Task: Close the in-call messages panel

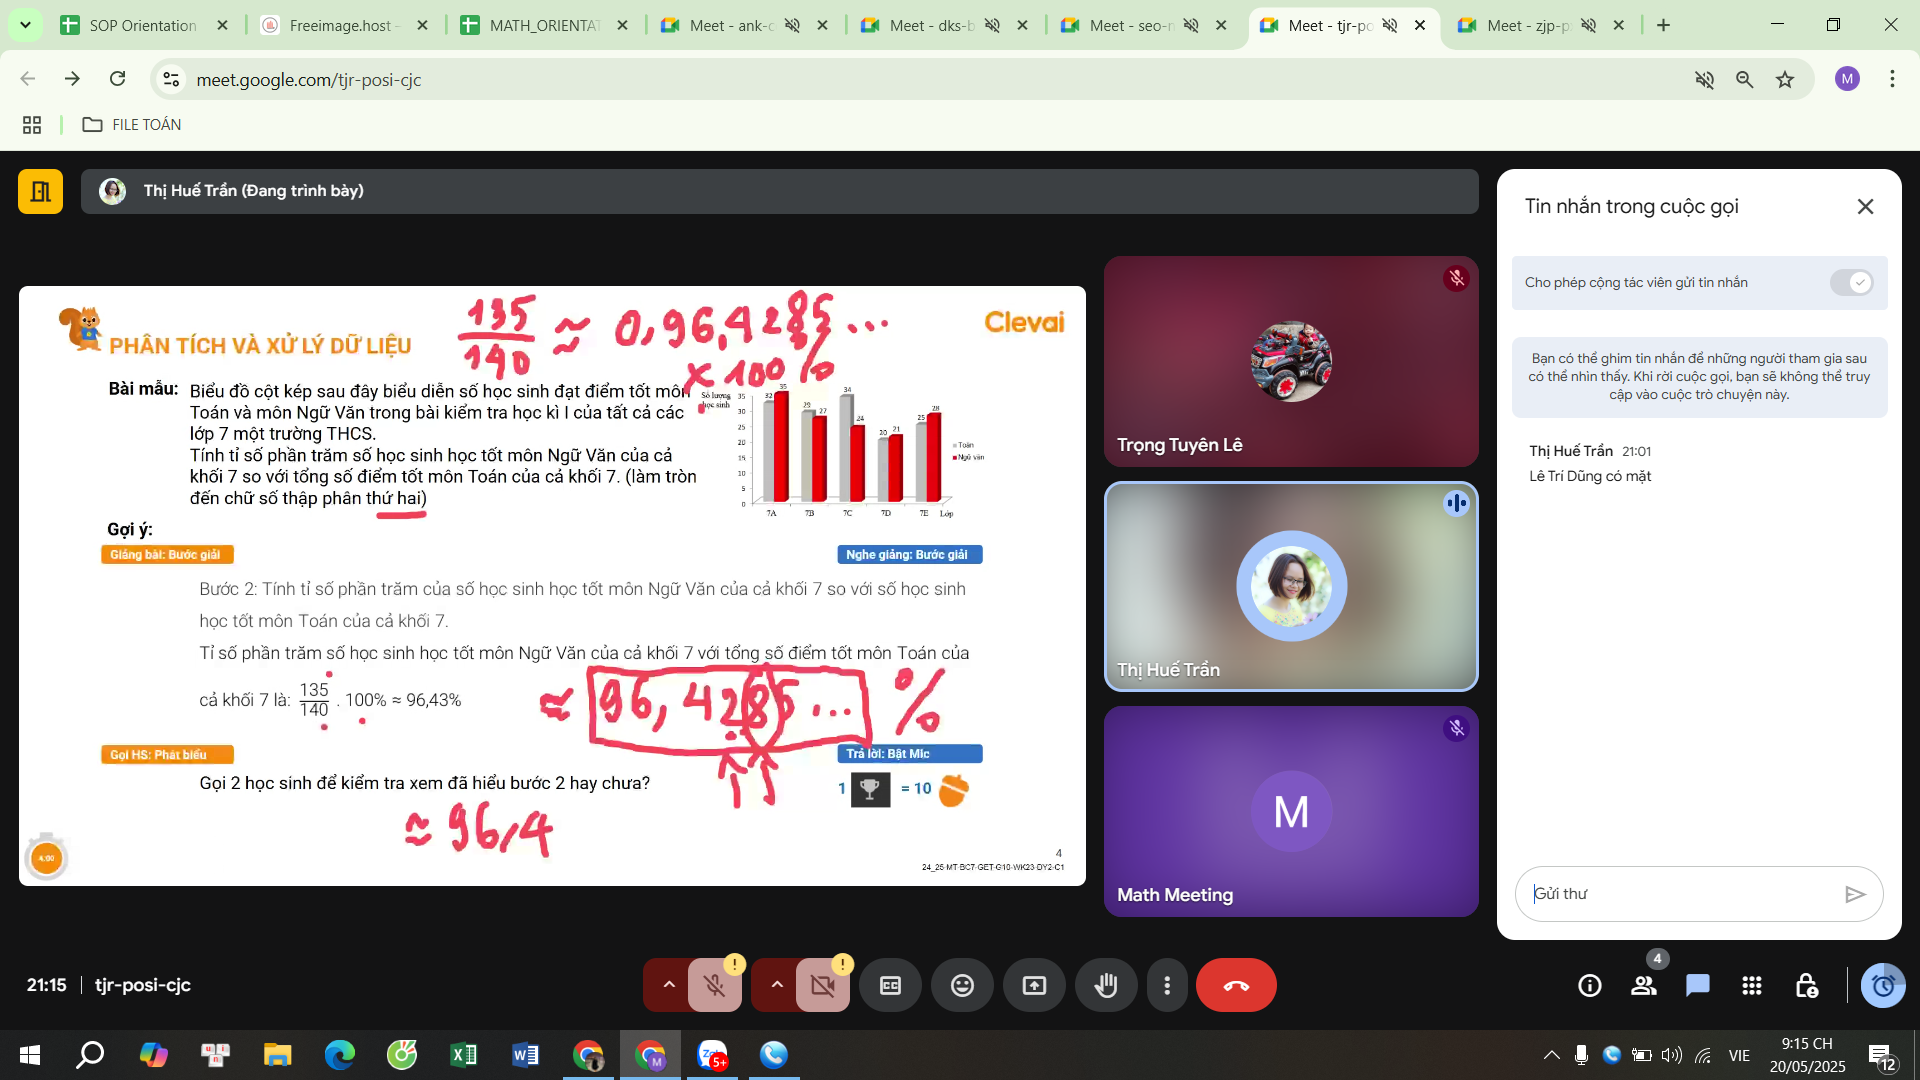Action: (x=1865, y=207)
